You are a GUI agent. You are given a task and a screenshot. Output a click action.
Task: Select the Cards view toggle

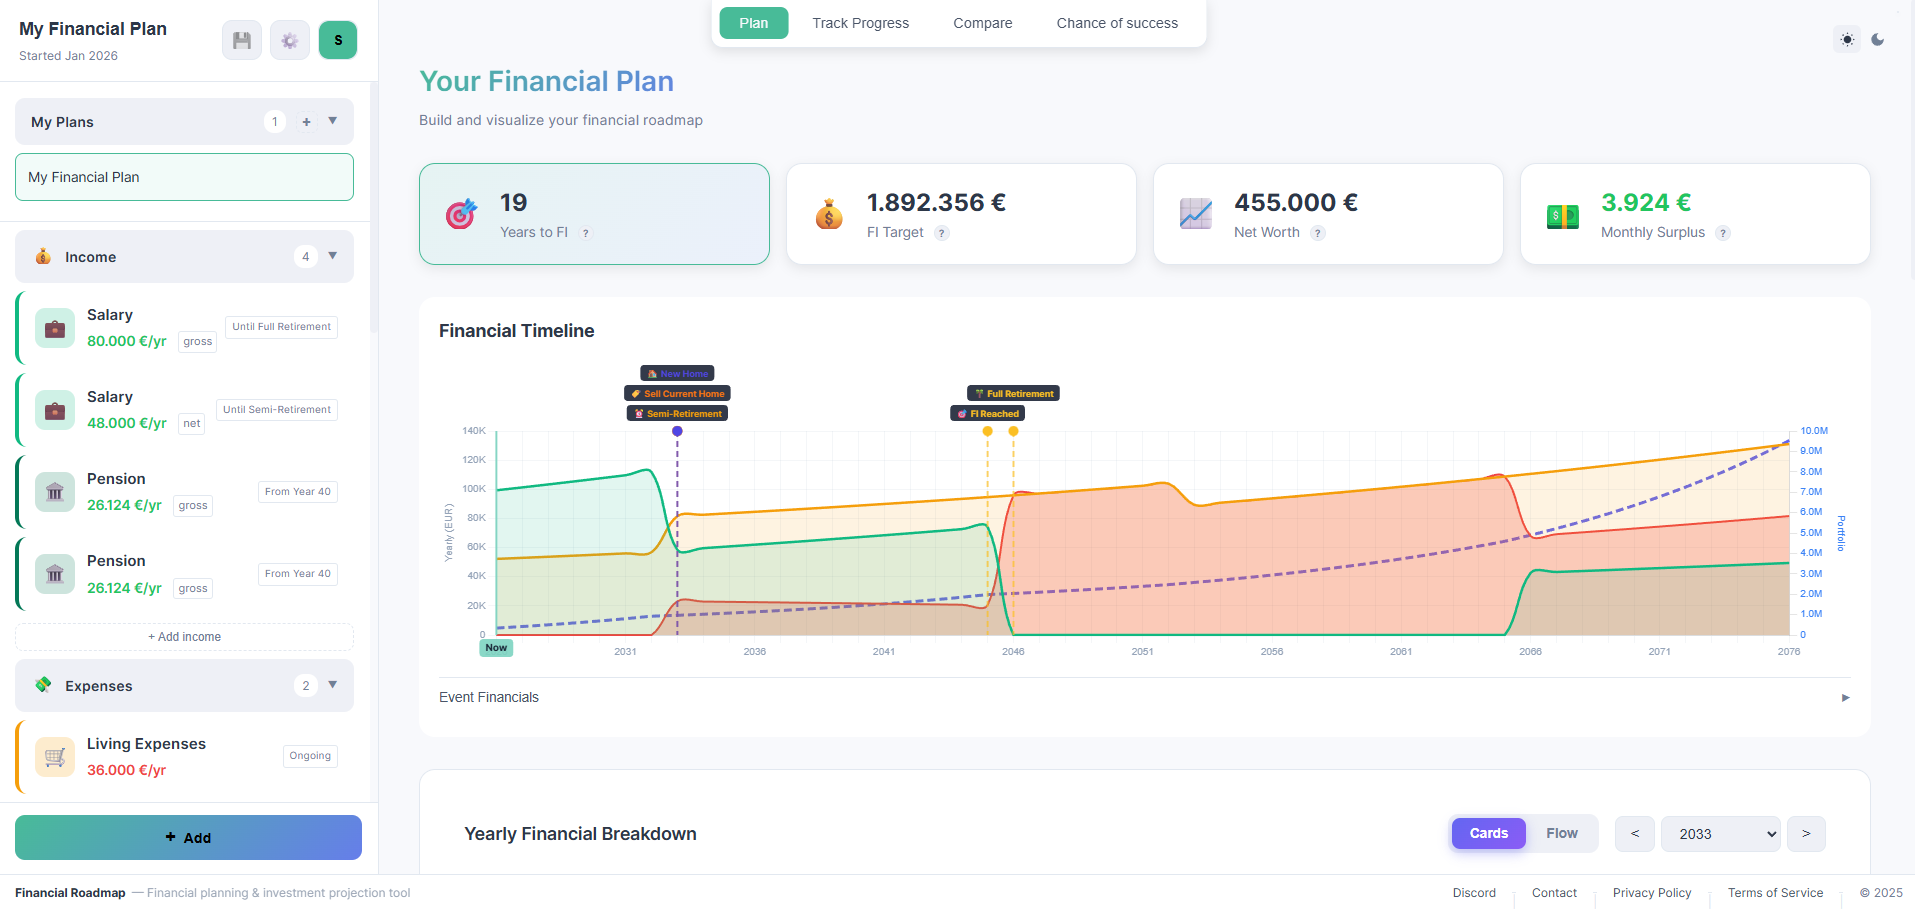pos(1488,833)
